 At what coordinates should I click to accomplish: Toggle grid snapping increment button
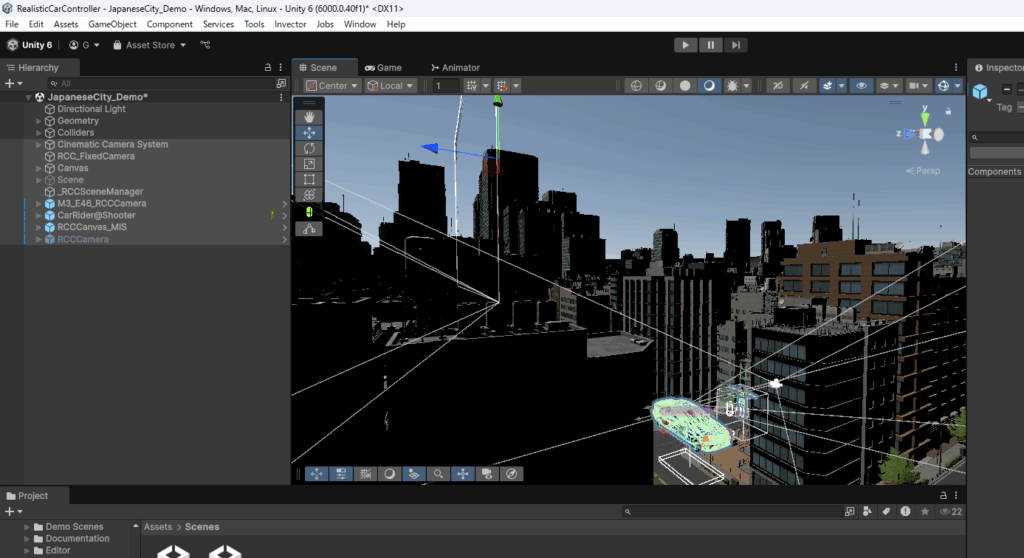pos(502,86)
